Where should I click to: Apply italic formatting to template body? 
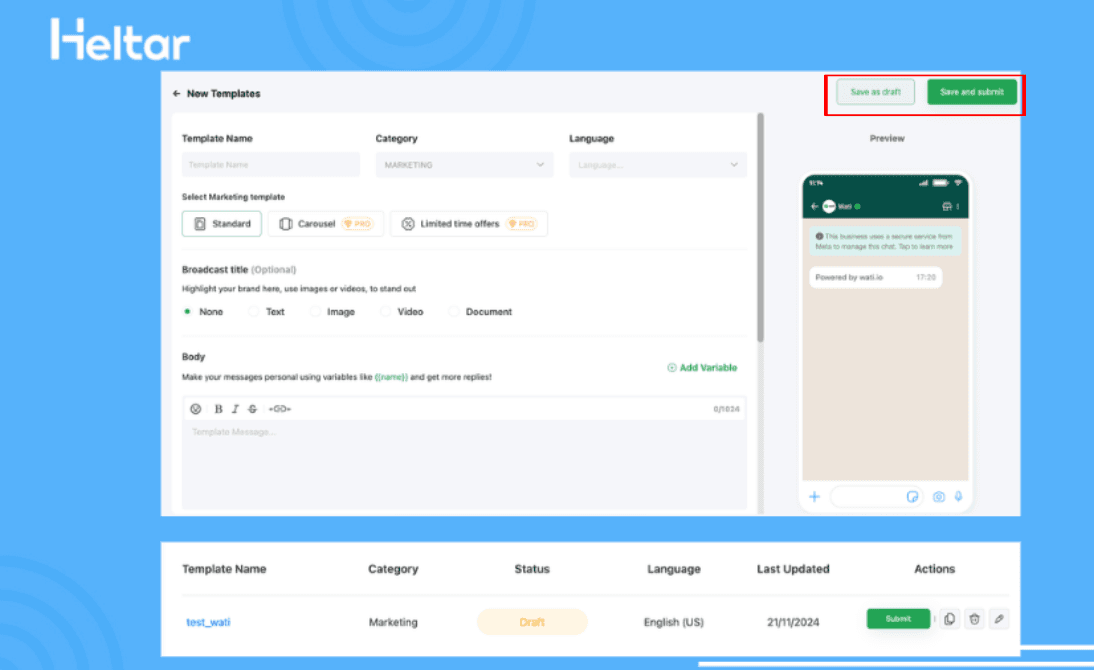pos(235,408)
